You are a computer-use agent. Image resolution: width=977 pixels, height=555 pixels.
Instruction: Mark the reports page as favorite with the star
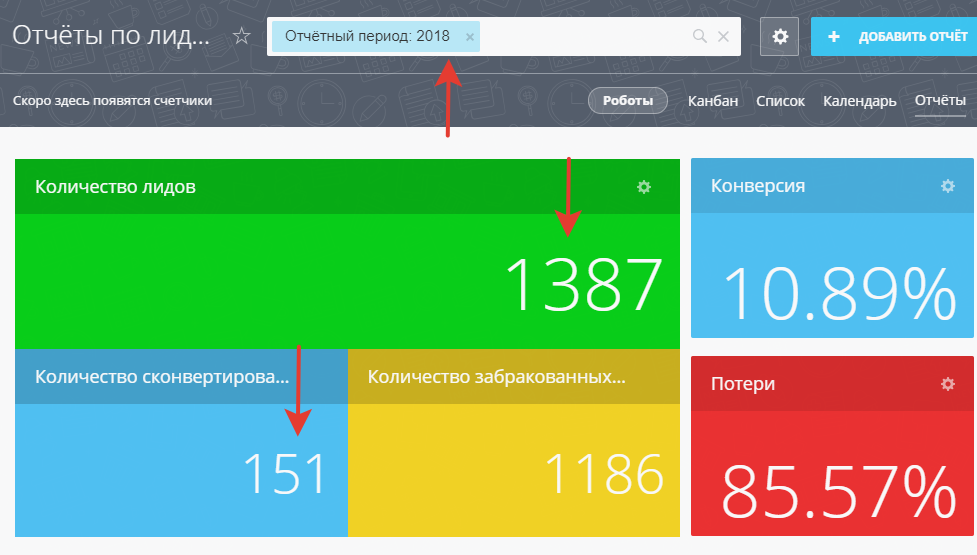[x=241, y=37]
